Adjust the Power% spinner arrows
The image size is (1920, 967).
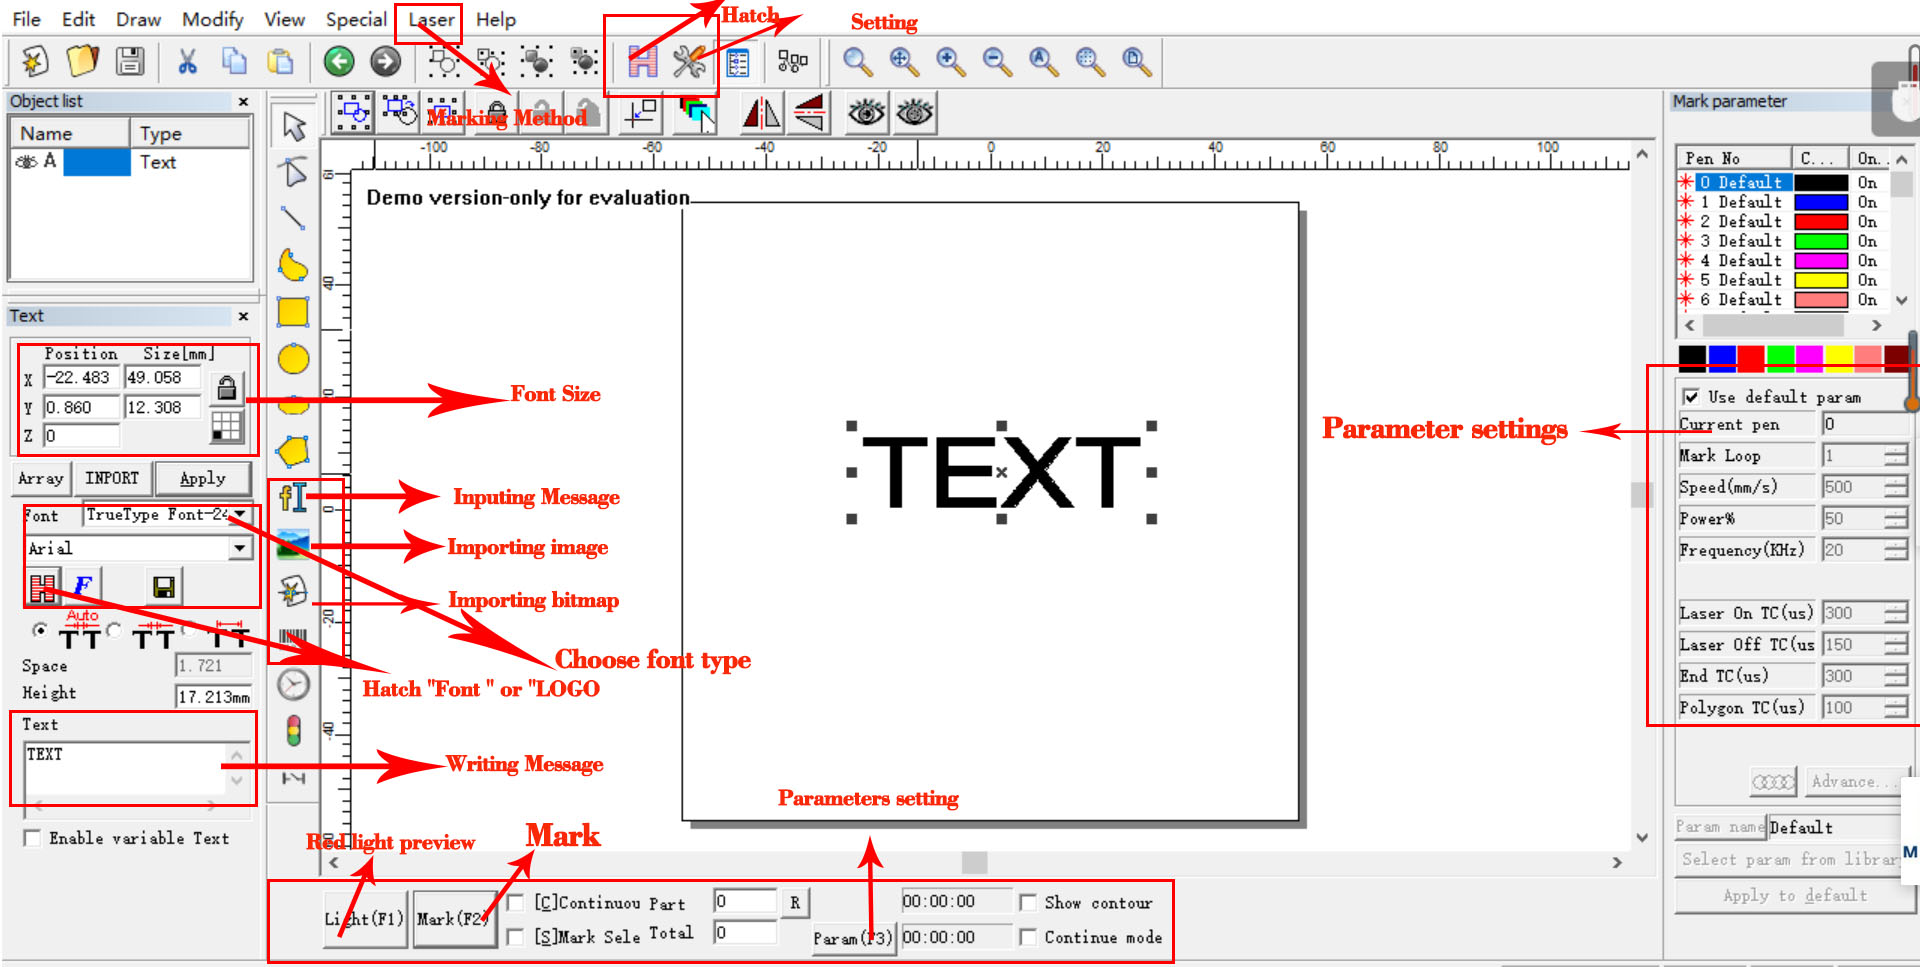pos(1895,519)
